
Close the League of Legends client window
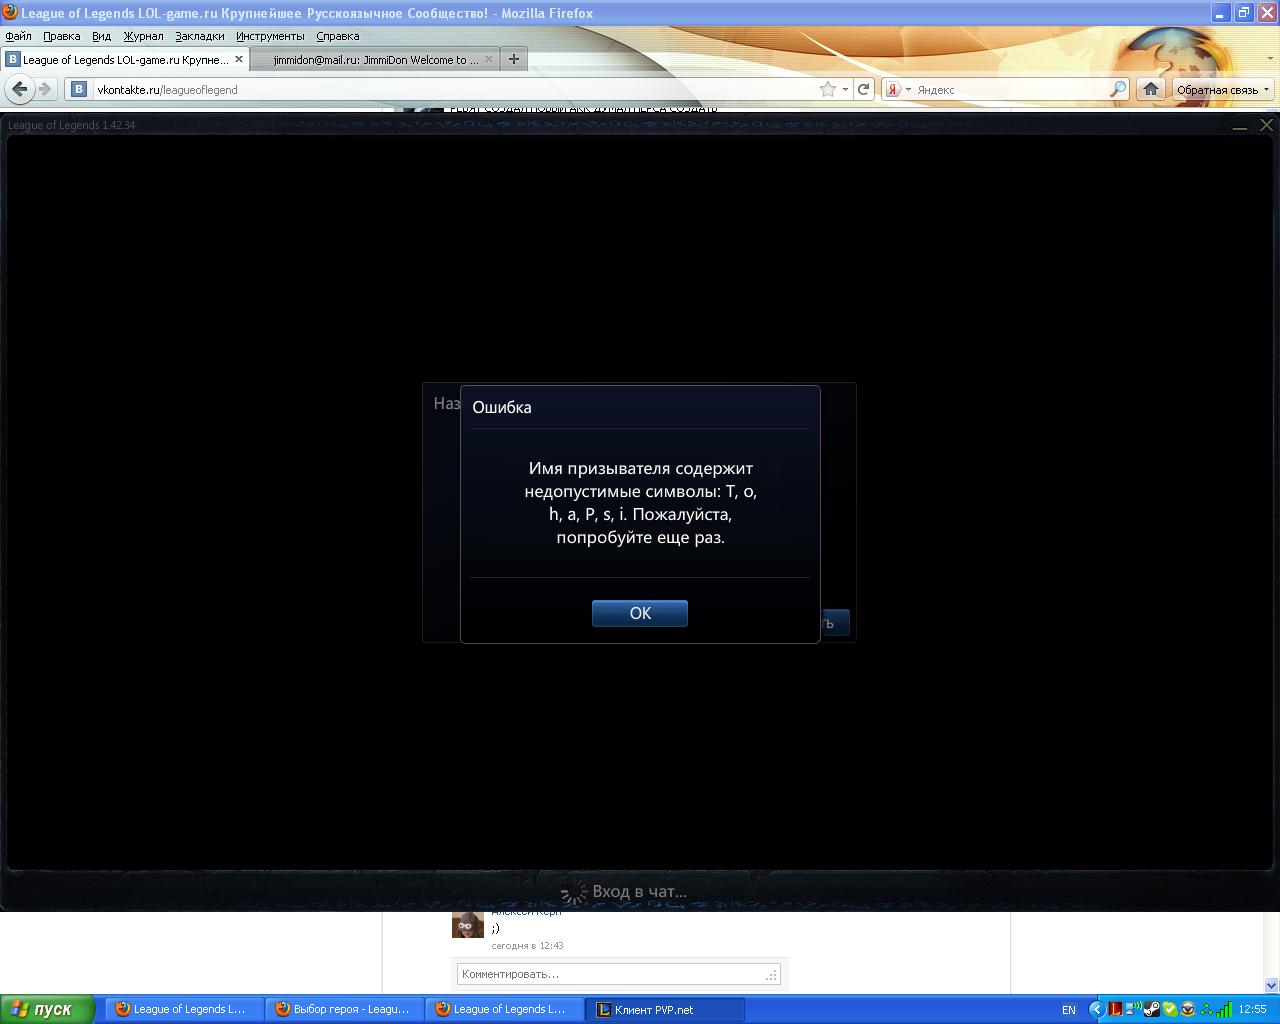(1266, 126)
